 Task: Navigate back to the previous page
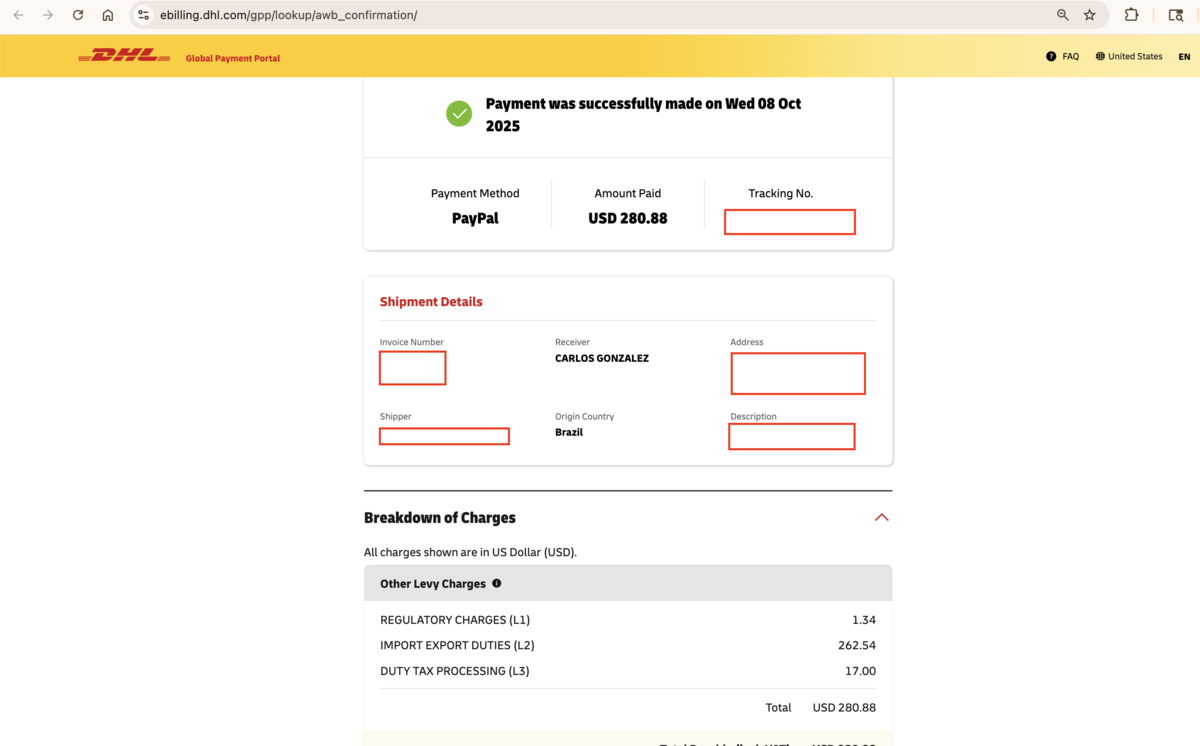[x=18, y=15]
